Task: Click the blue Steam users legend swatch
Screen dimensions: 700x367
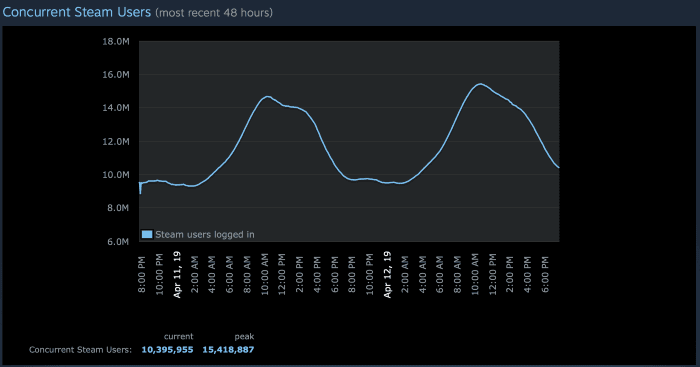Action: coord(147,234)
